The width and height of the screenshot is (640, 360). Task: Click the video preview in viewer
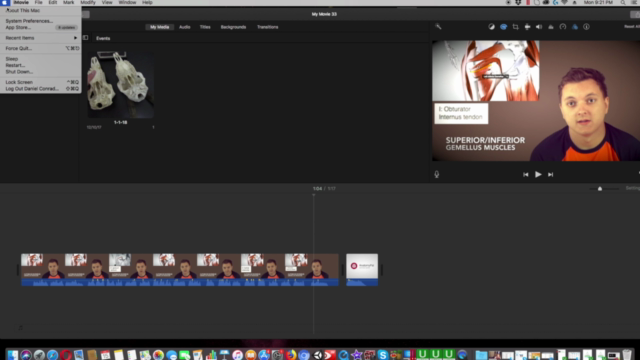[536, 100]
